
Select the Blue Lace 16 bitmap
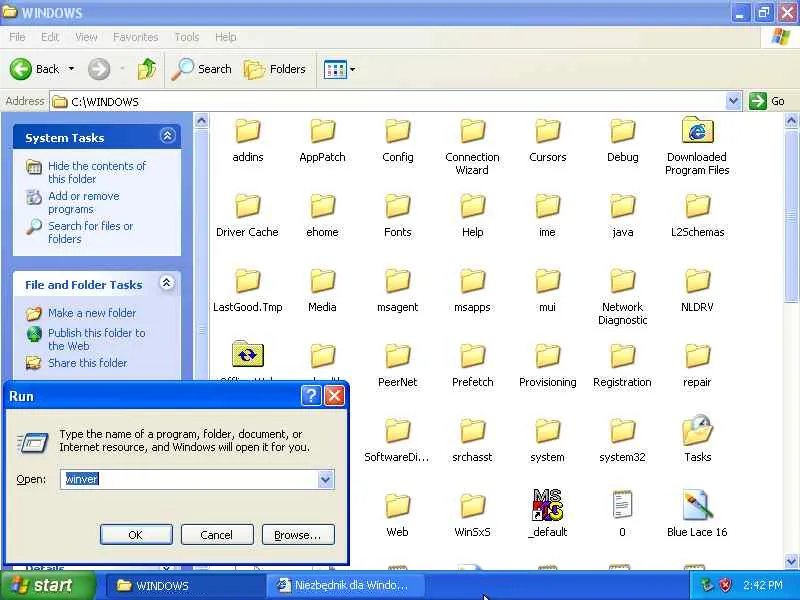pos(697,512)
